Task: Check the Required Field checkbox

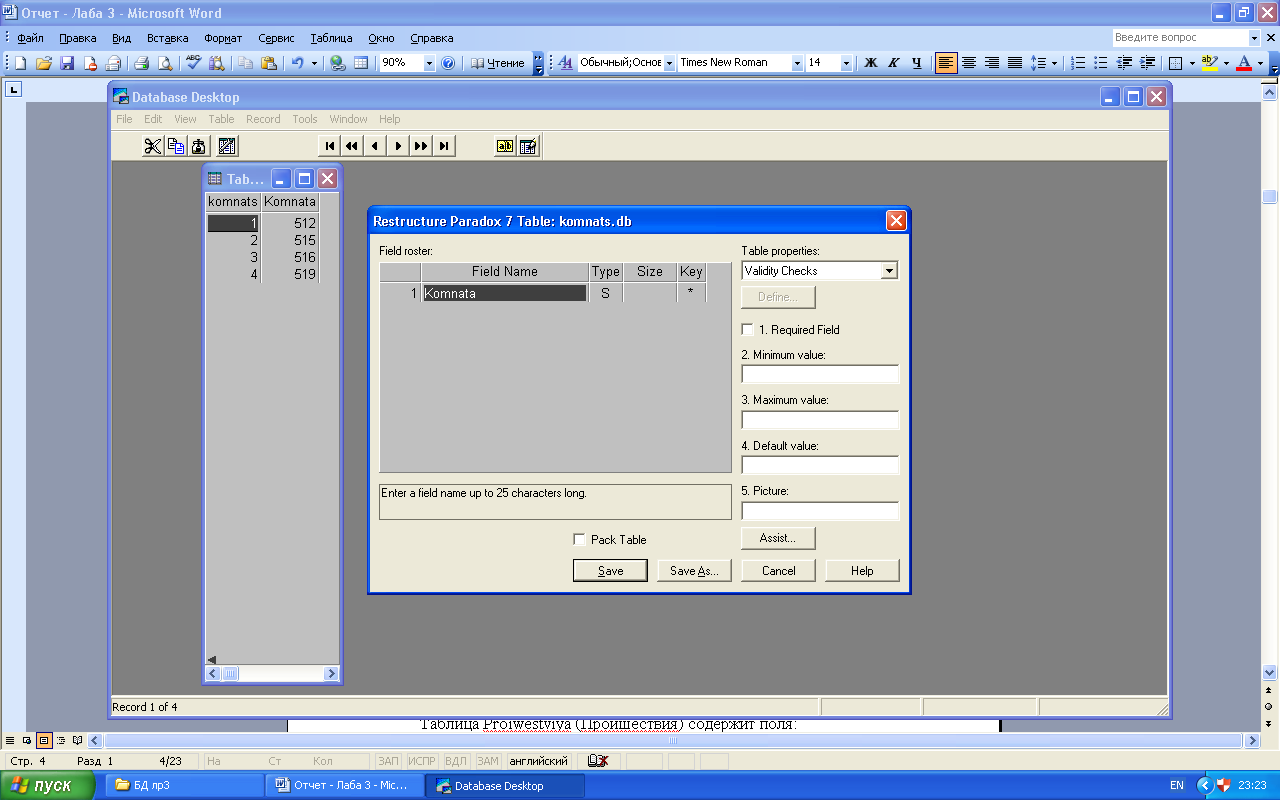Action: coord(747,330)
